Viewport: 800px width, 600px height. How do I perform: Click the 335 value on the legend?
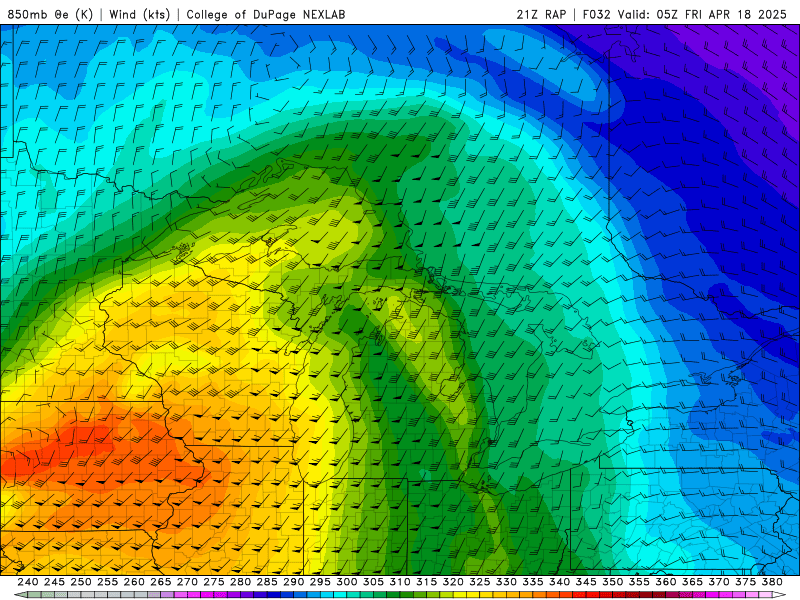(532, 582)
